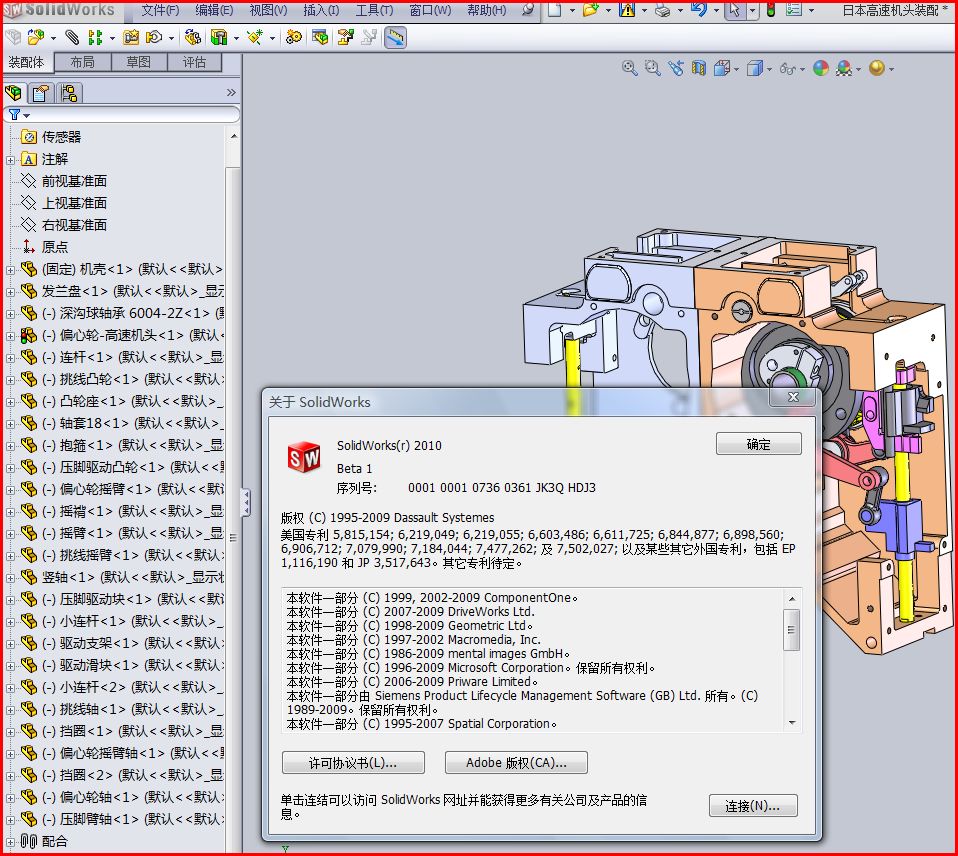The width and height of the screenshot is (958, 856).
Task: Activate the Move Component tool
Action: (153, 38)
